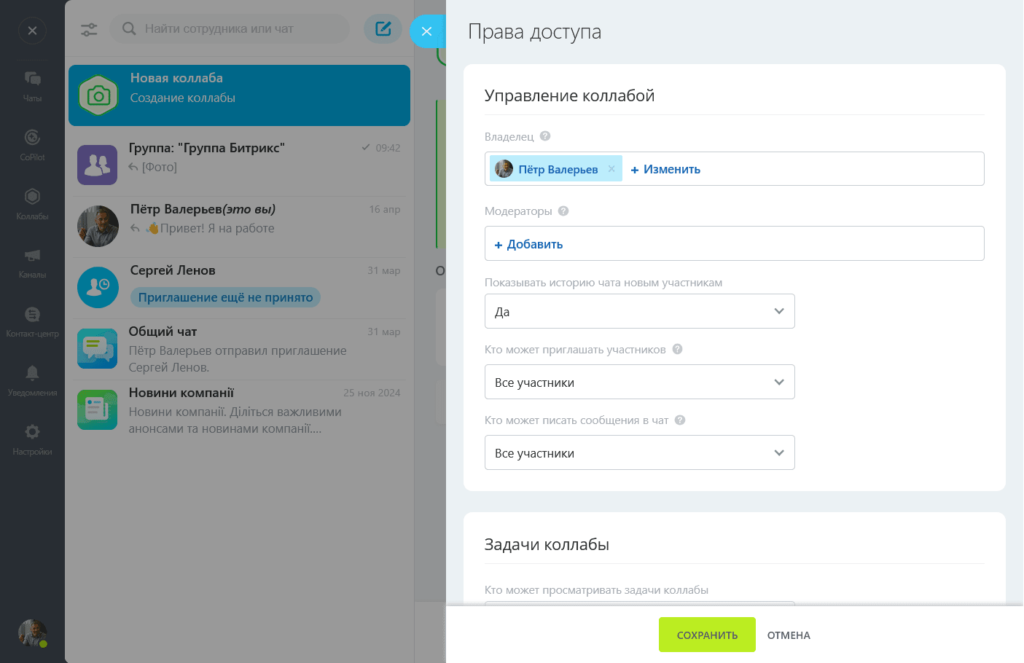
Task: Save access rights with СОХРАНИТЬ
Action: click(707, 634)
